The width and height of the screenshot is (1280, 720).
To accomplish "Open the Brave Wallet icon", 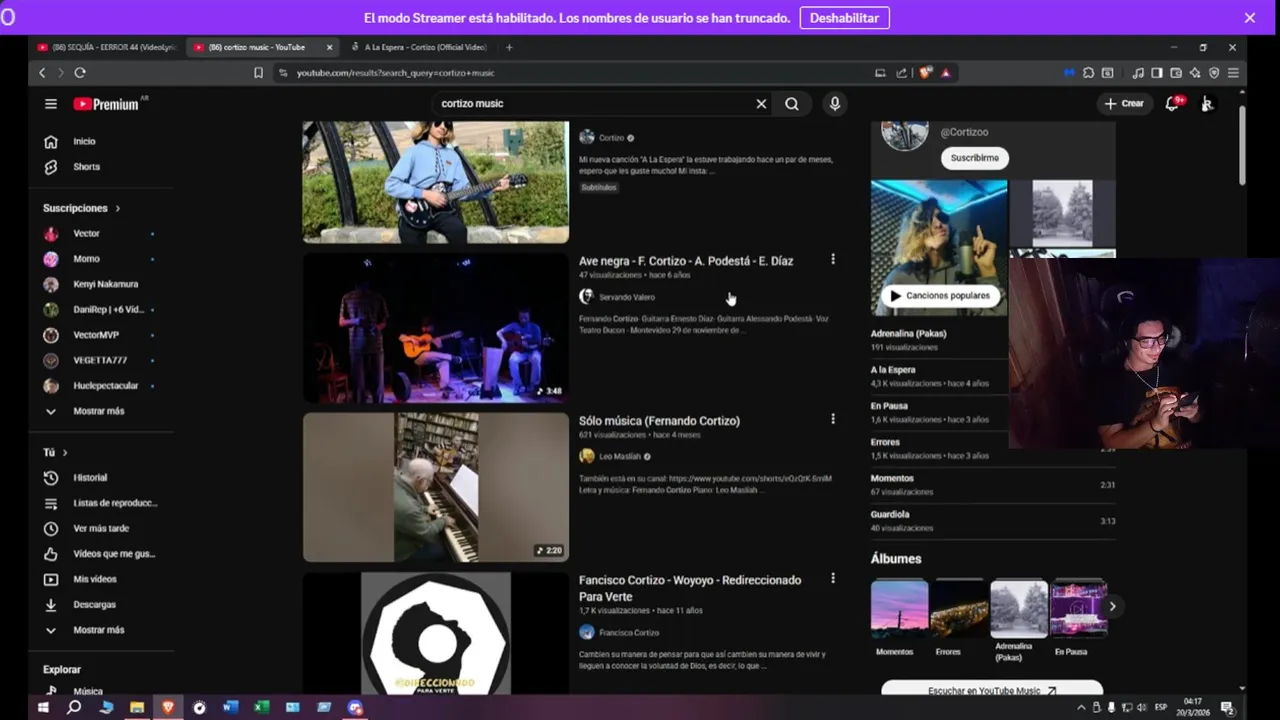I will click(x=1176, y=73).
